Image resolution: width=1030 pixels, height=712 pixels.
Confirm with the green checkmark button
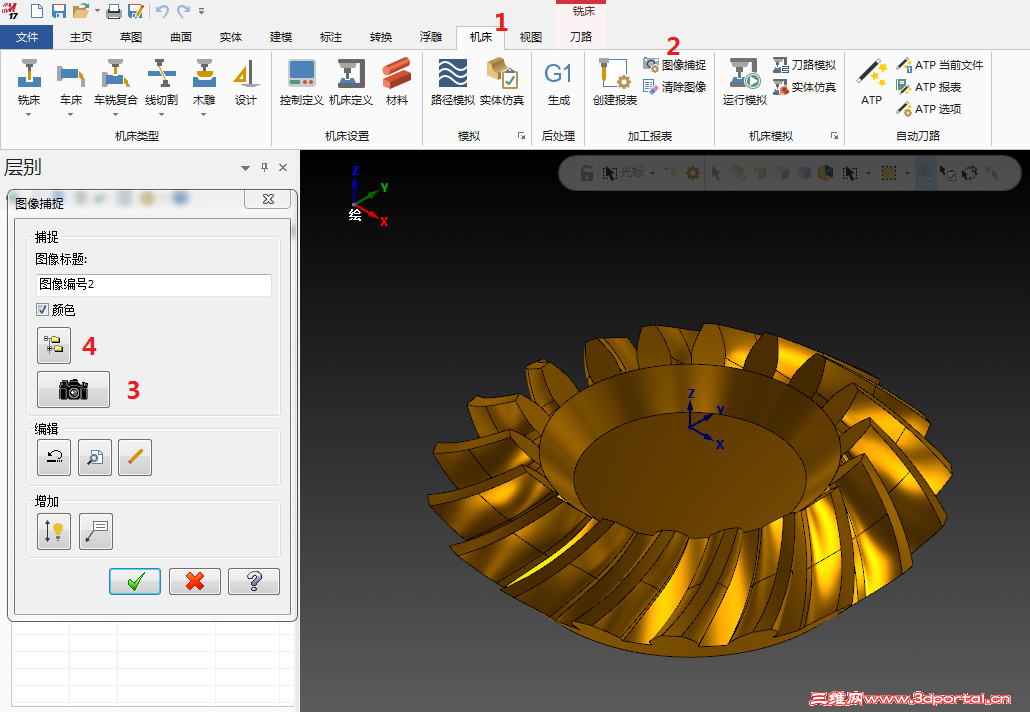(x=135, y=581)
